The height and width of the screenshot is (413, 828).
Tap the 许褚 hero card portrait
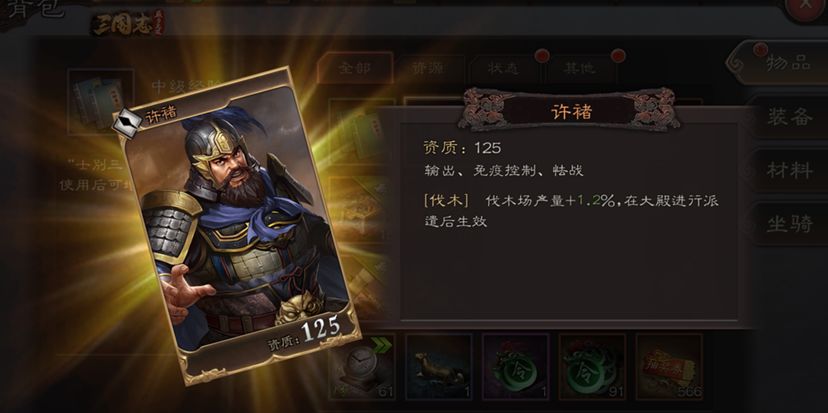coord(238,224)
